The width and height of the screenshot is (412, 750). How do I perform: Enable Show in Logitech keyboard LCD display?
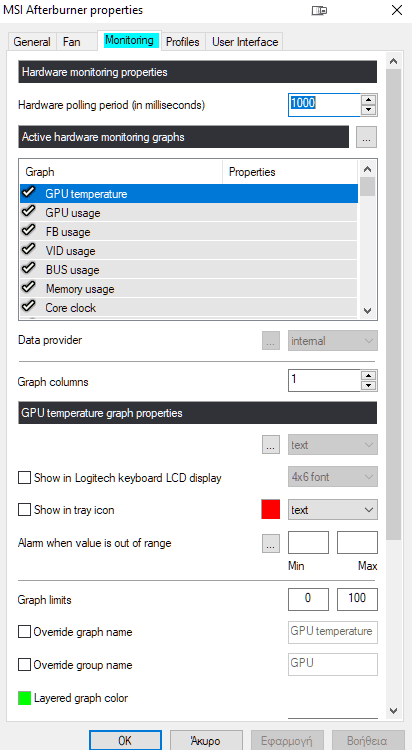(x=24, y=477)
